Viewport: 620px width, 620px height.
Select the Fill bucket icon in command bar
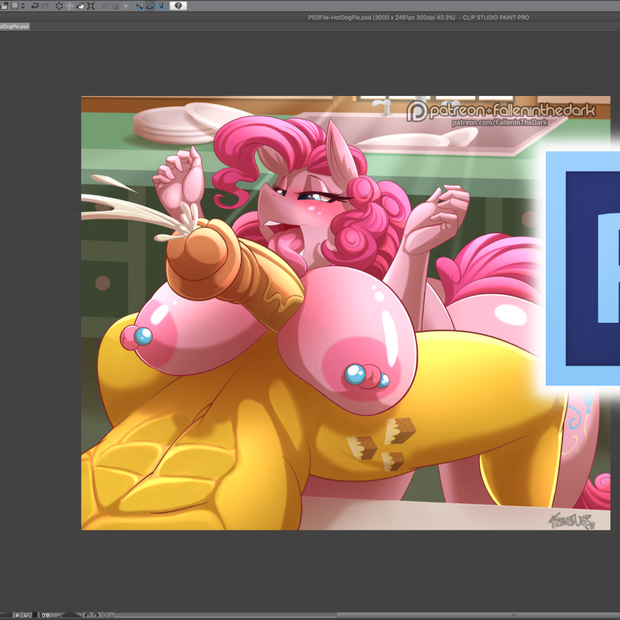click(x=80, y=6)
